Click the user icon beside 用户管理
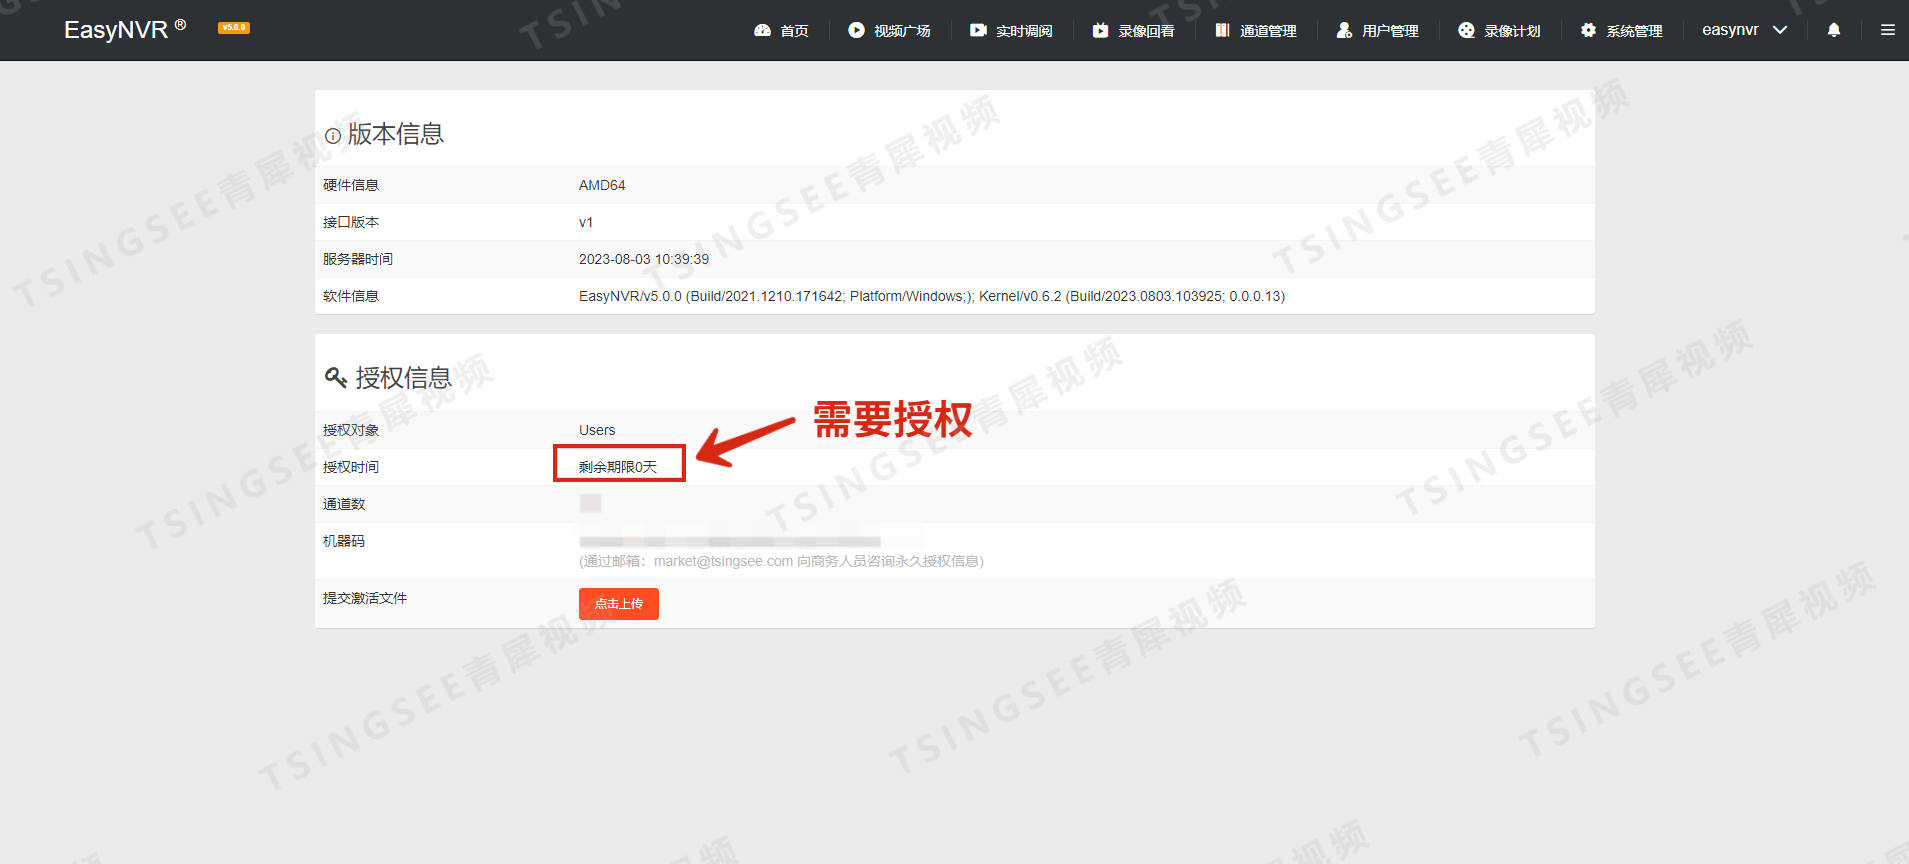 click(1344, 30)
